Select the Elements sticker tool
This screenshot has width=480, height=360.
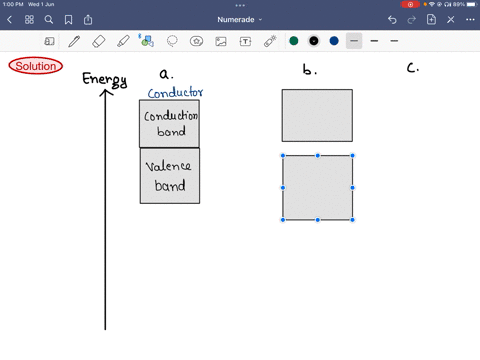[x=196, y=41]
